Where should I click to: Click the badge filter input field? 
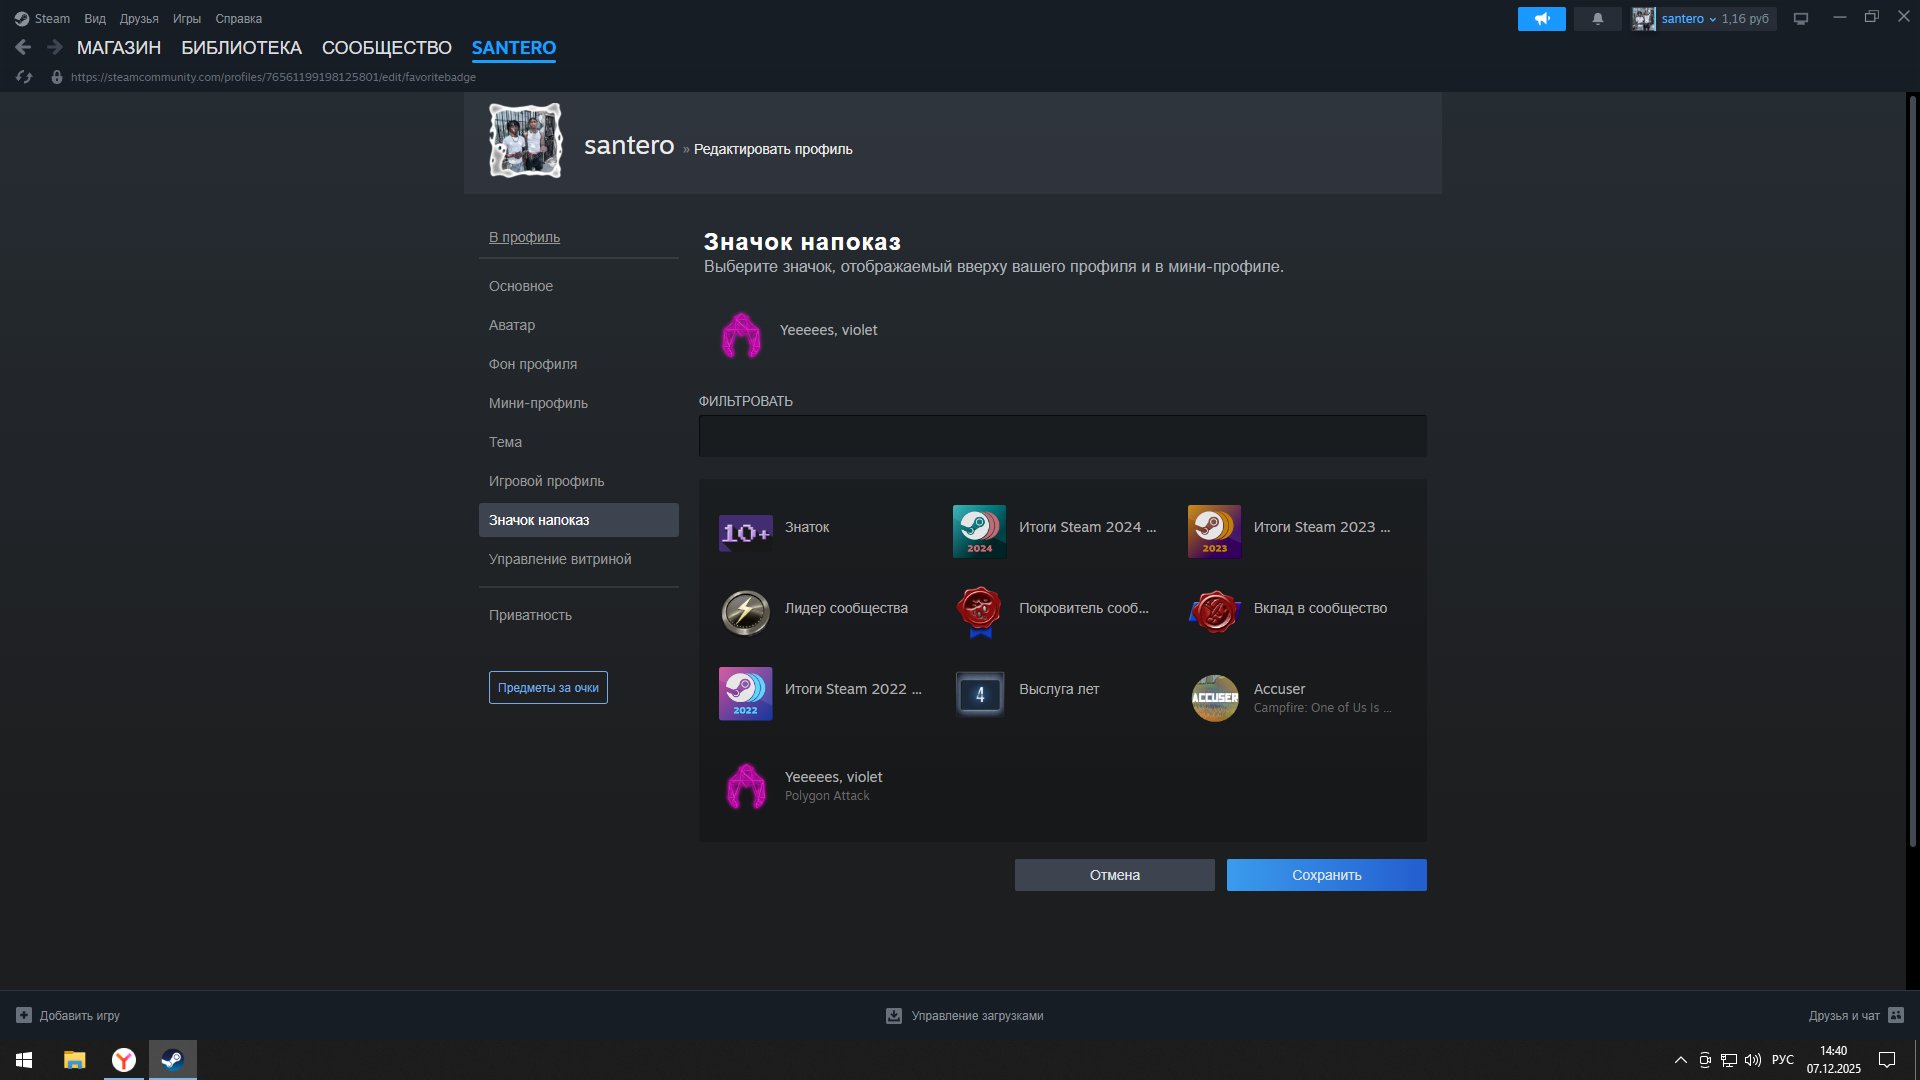click(1063, 435)
